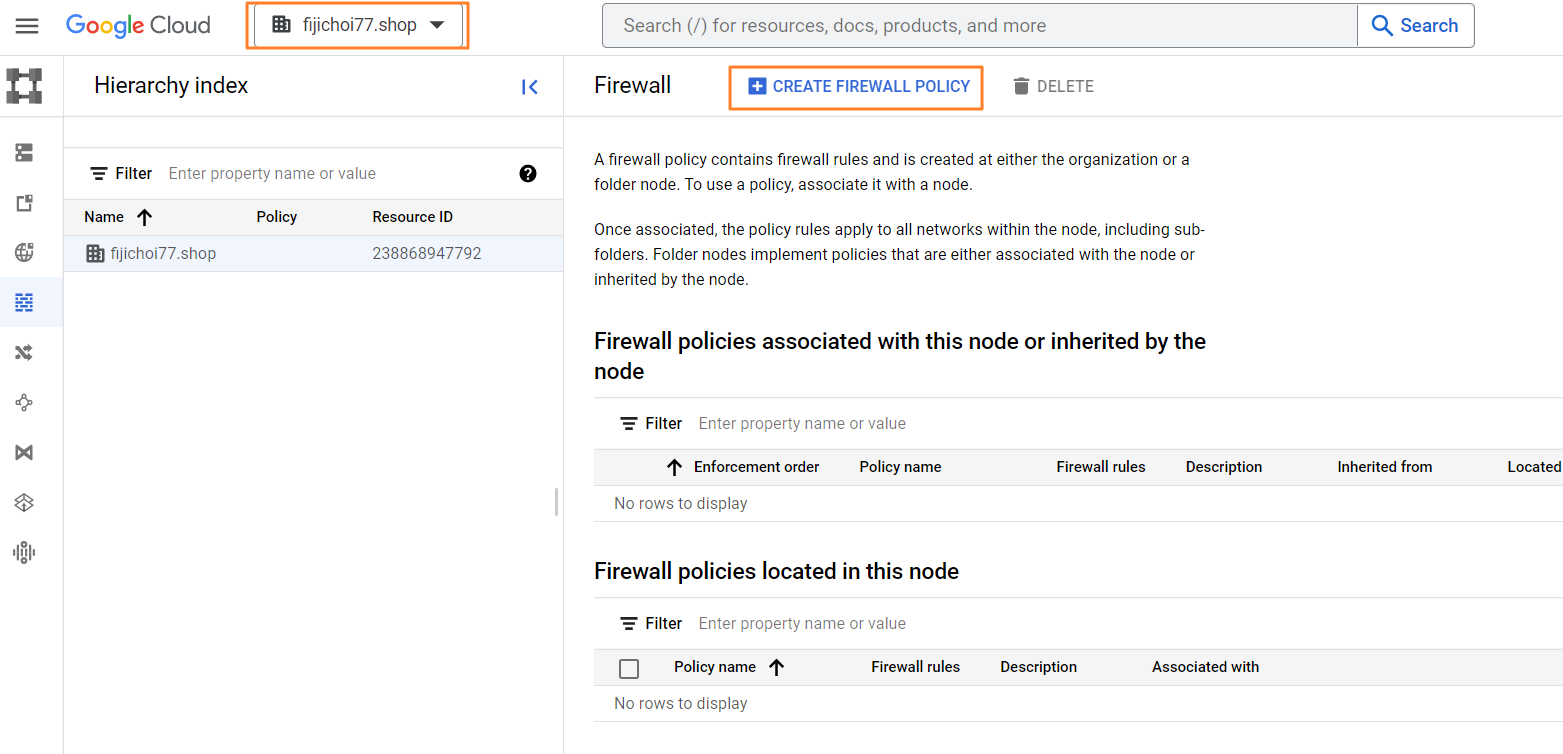Collapse the Hierarchy index panel

click(530, 87)
